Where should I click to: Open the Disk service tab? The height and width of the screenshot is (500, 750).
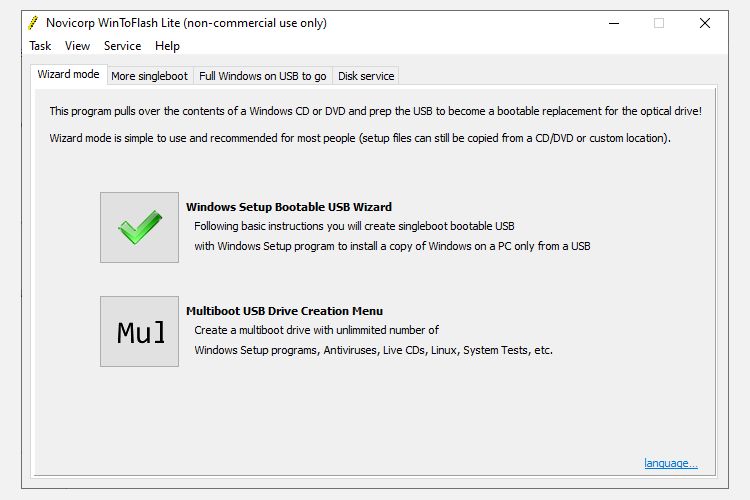tap(366, 76)
